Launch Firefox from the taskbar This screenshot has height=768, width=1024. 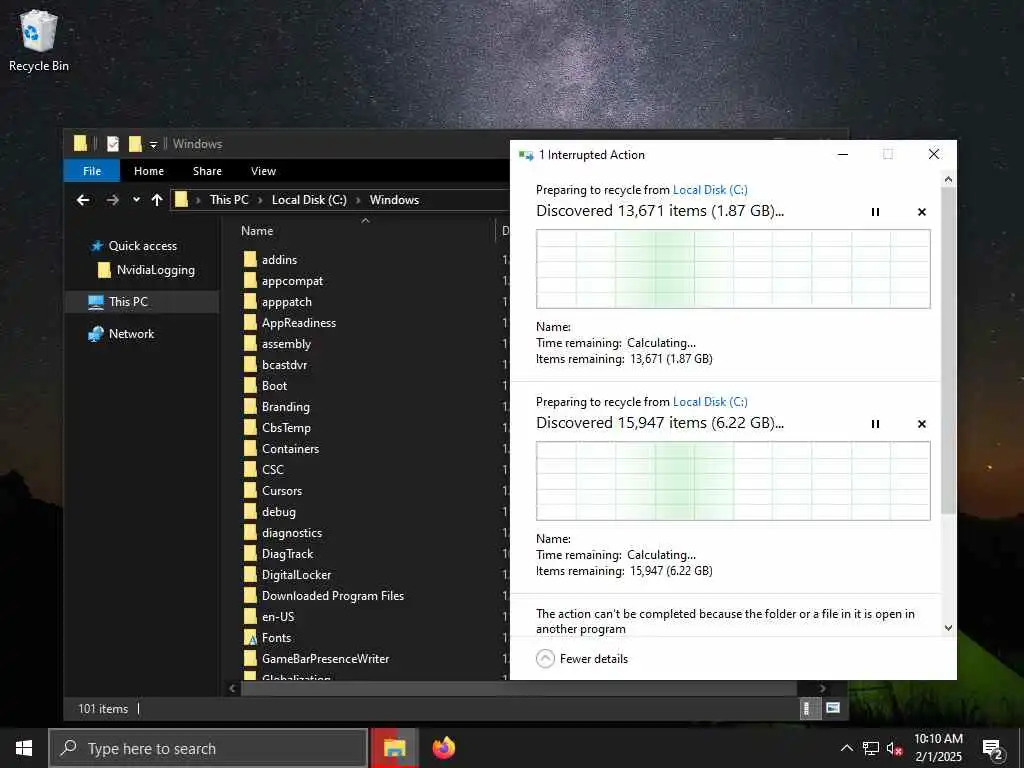(443, 748)
